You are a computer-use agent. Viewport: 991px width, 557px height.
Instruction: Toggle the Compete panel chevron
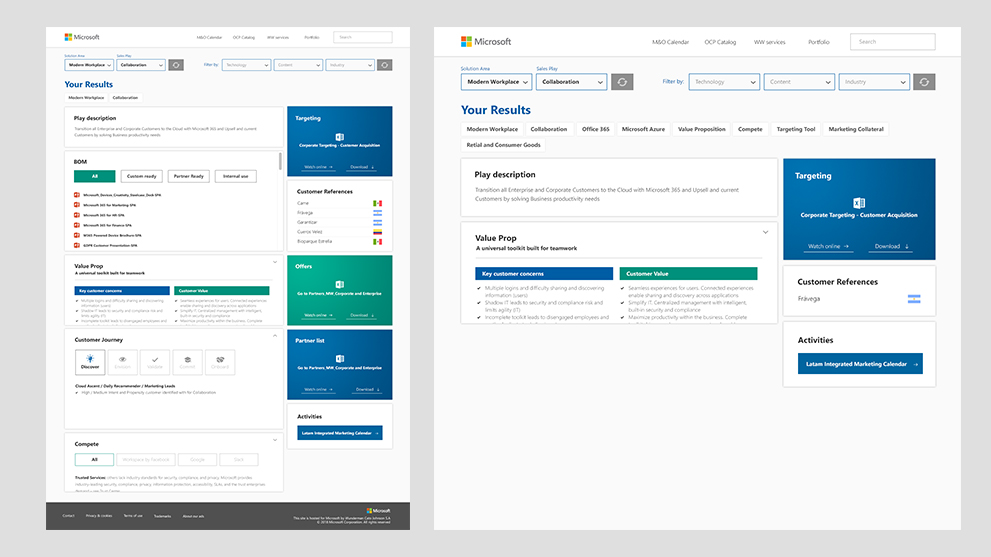coord(275,440)
